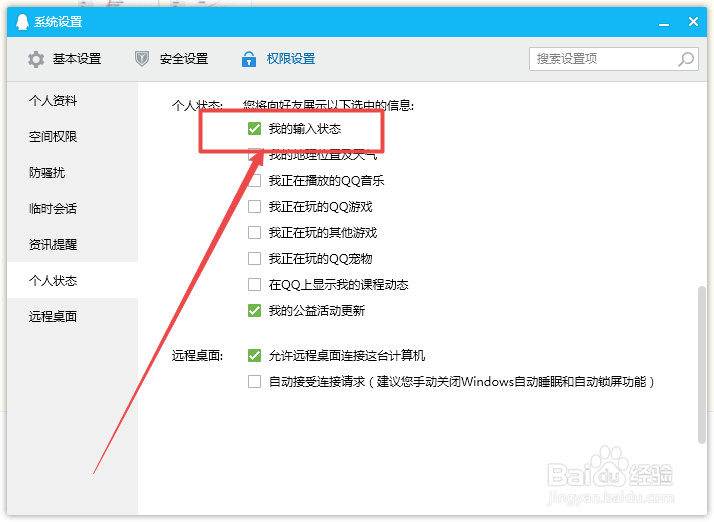714x522 pixels.
Task: Switch to the 安全设置 tab
Action: pyautogui.click(x=171, y=59)
